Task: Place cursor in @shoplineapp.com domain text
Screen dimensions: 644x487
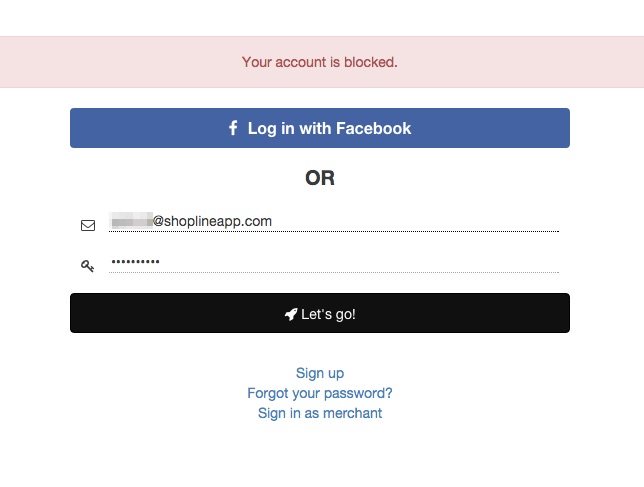Action: tap(212, 221)
